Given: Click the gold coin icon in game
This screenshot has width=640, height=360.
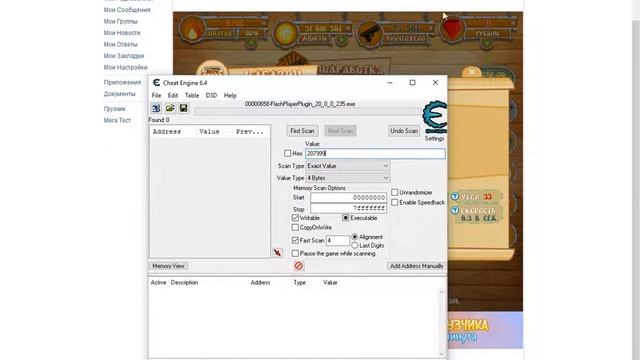Looking at the screenshot, I should coord(286,33).
